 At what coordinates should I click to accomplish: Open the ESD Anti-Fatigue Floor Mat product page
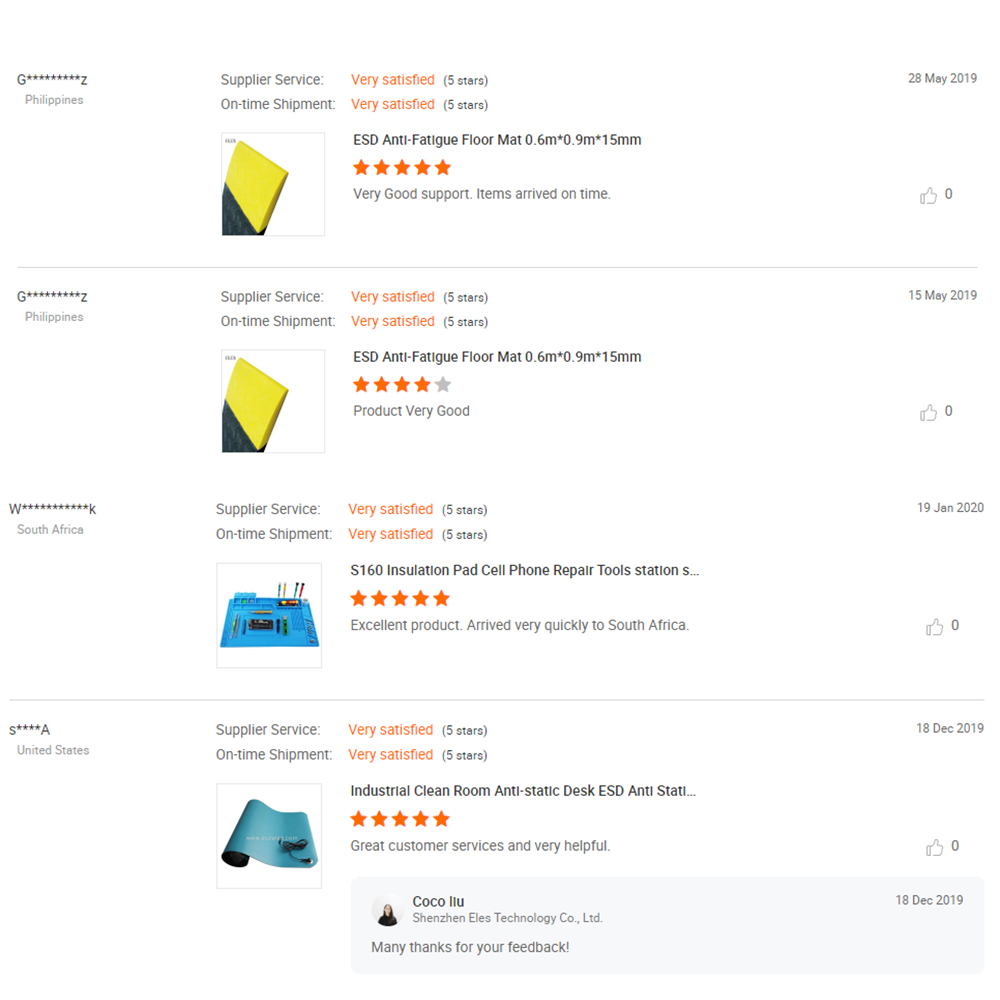pyautogui.click(x=497, y=139)
